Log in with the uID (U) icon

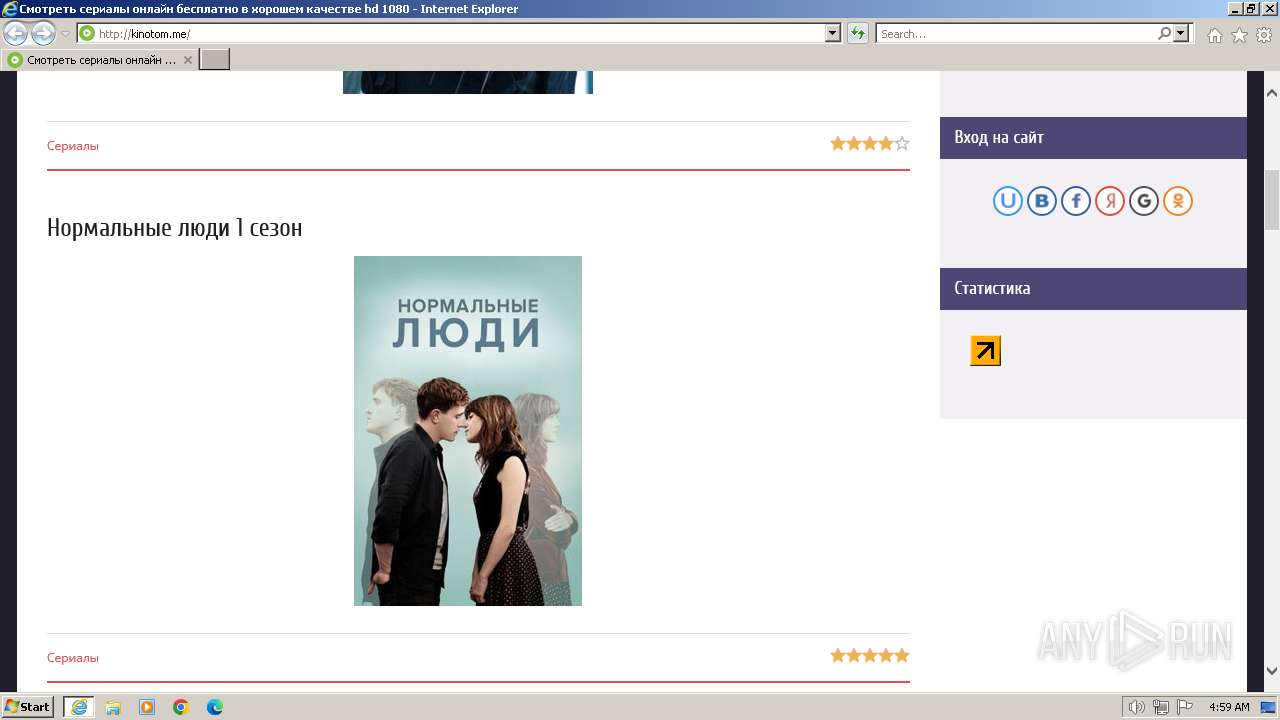(x=1008, y=201)
